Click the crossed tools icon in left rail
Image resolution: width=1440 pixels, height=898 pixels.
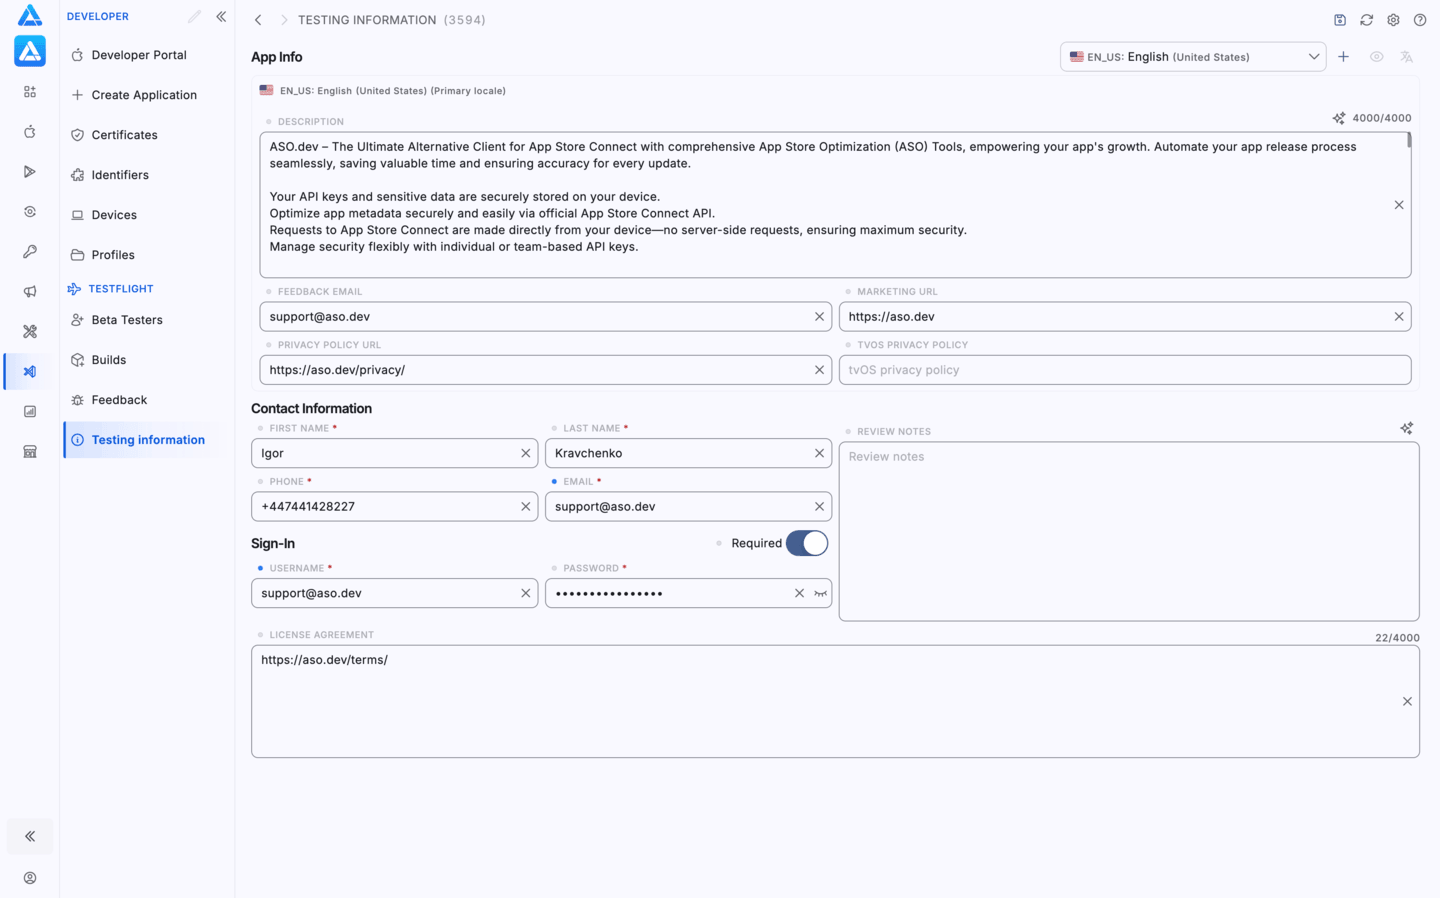[30, 332]
